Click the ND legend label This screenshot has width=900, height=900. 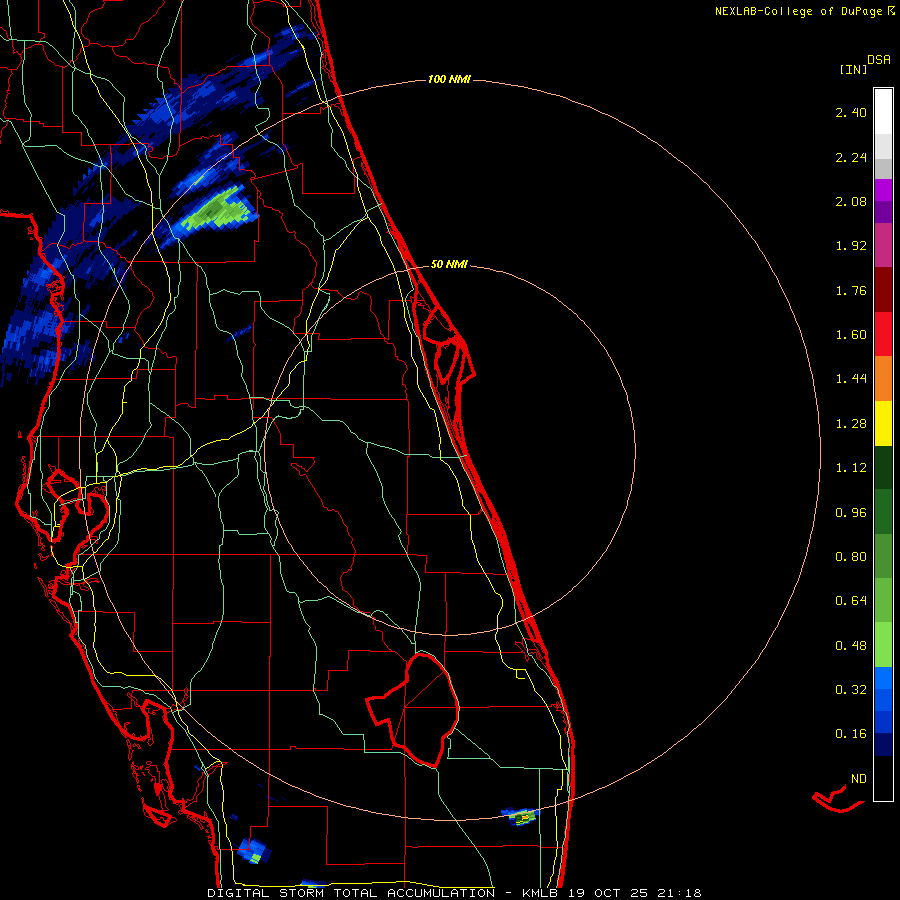(x=859, y=779)
